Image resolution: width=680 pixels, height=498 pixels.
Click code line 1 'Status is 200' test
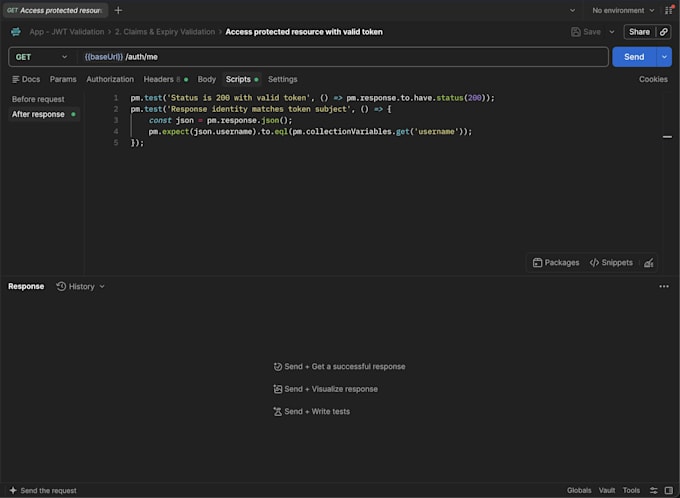pos(312,98)
